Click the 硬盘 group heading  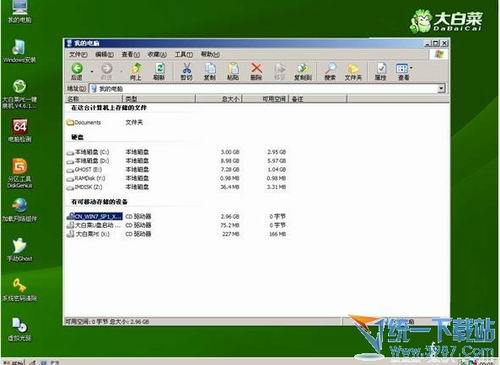77,137
